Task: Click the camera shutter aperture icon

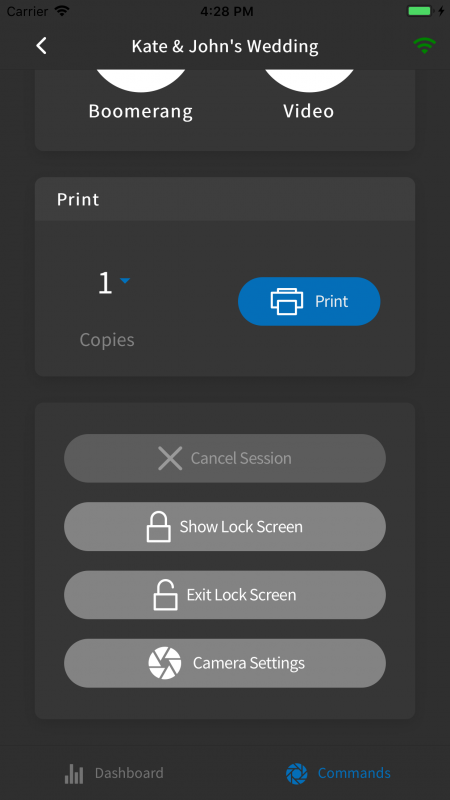Action: 165,663
